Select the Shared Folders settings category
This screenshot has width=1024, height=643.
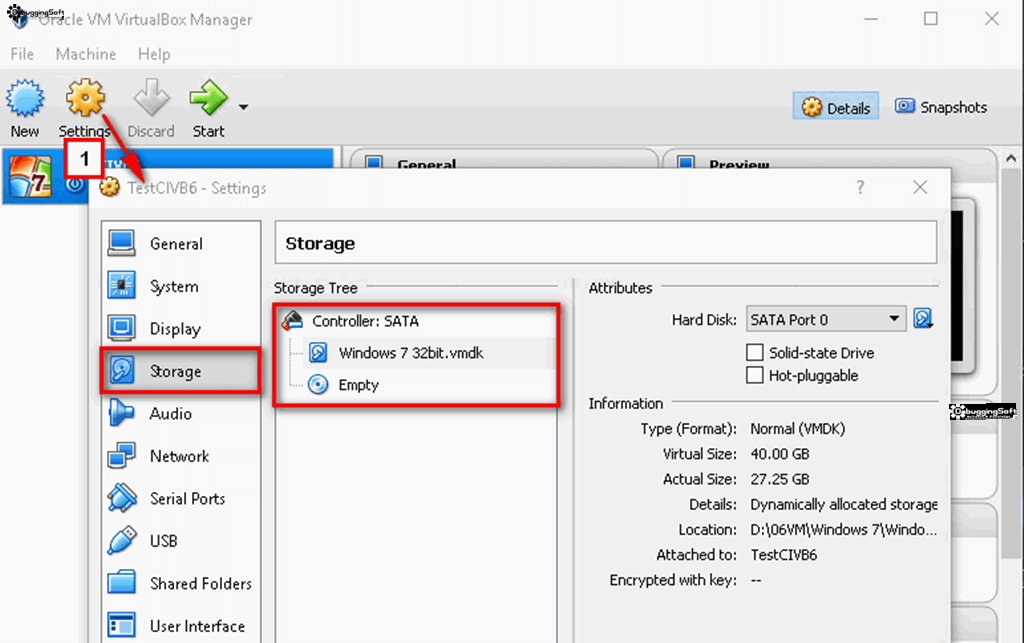[x=181, y=583]
